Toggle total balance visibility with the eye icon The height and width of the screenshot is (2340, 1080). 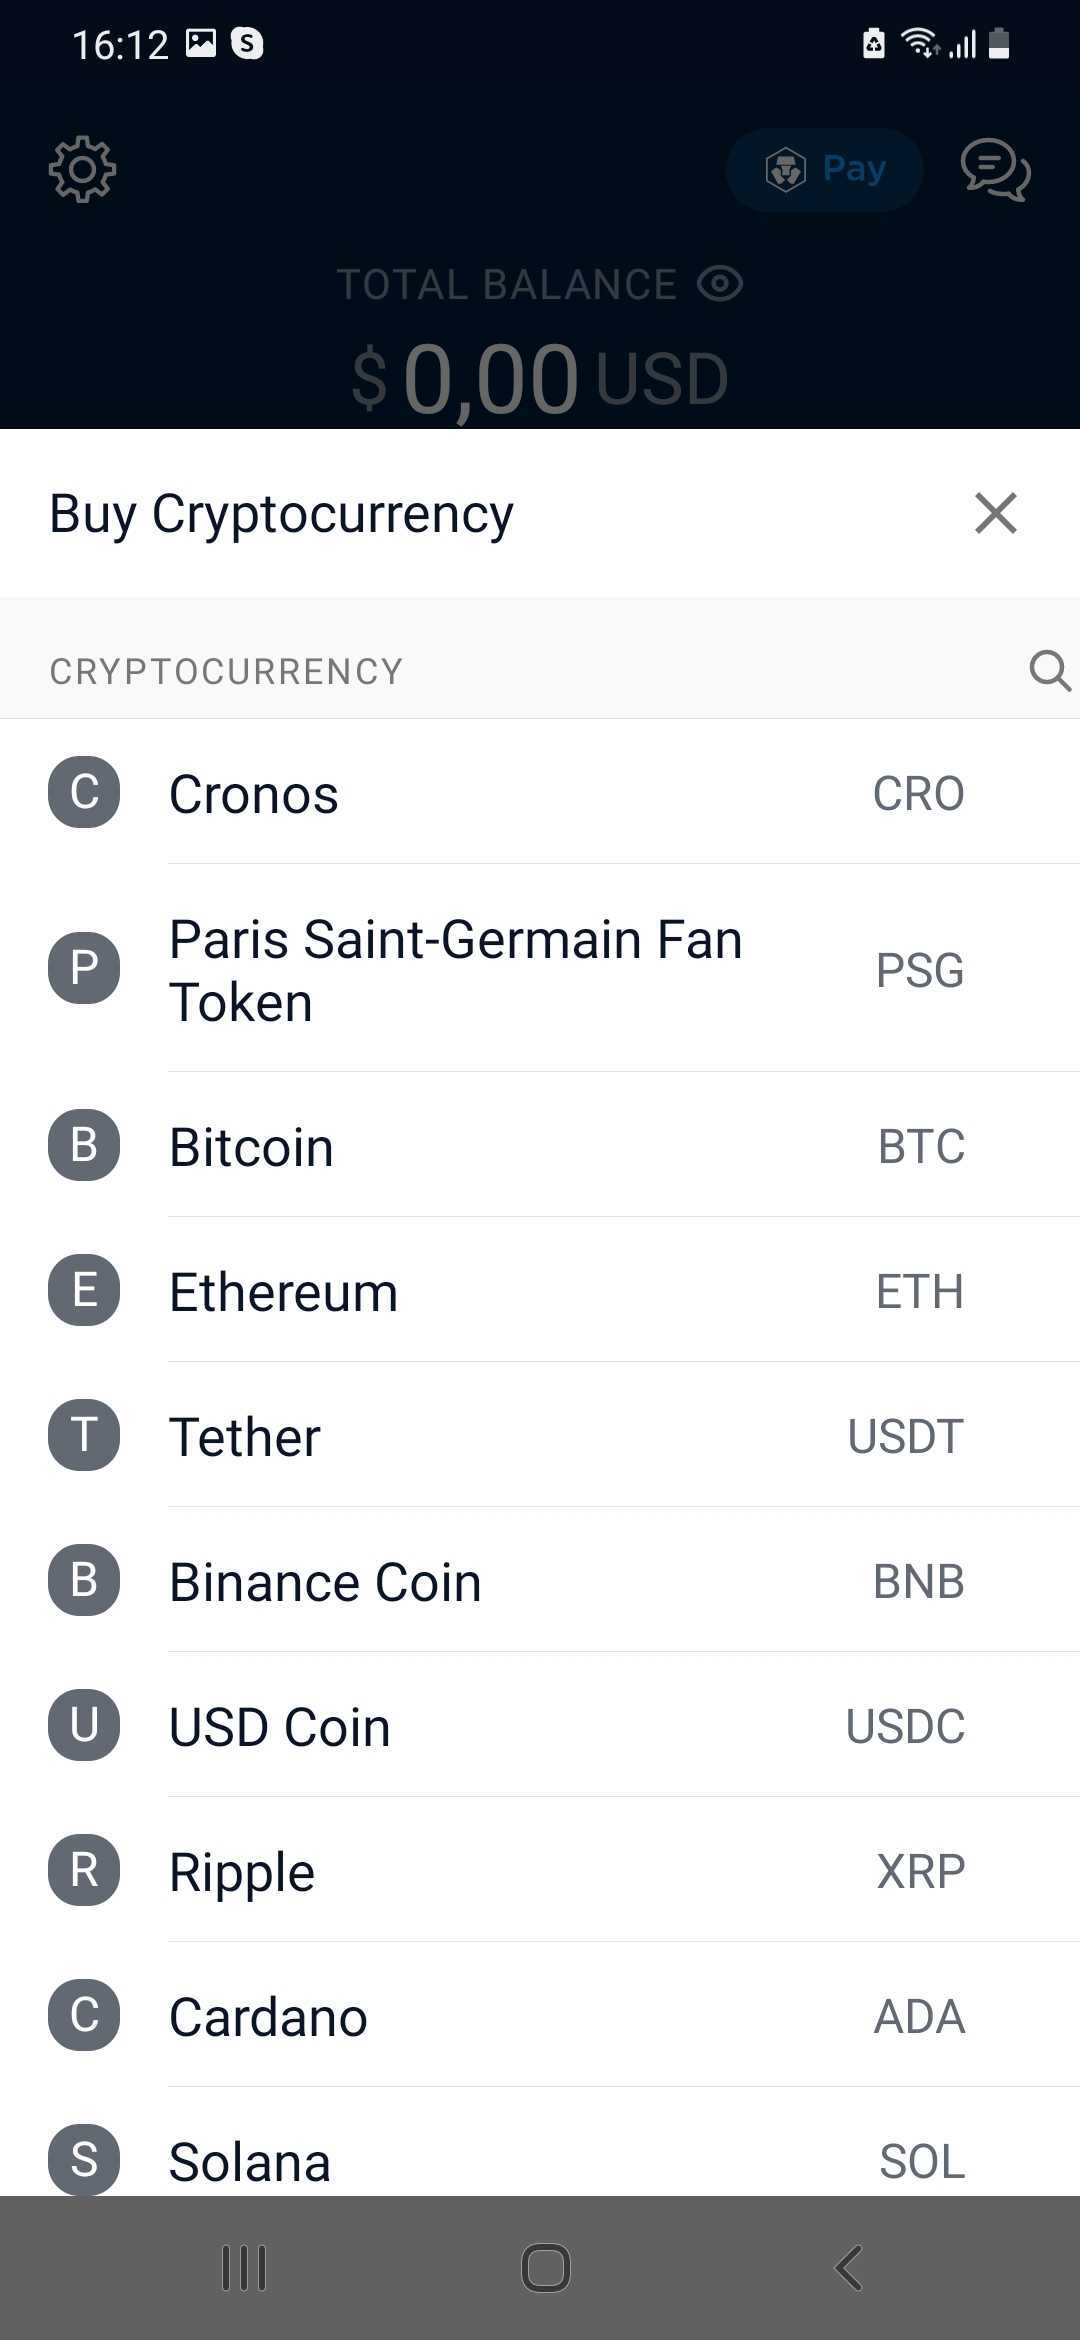[720, 284]
